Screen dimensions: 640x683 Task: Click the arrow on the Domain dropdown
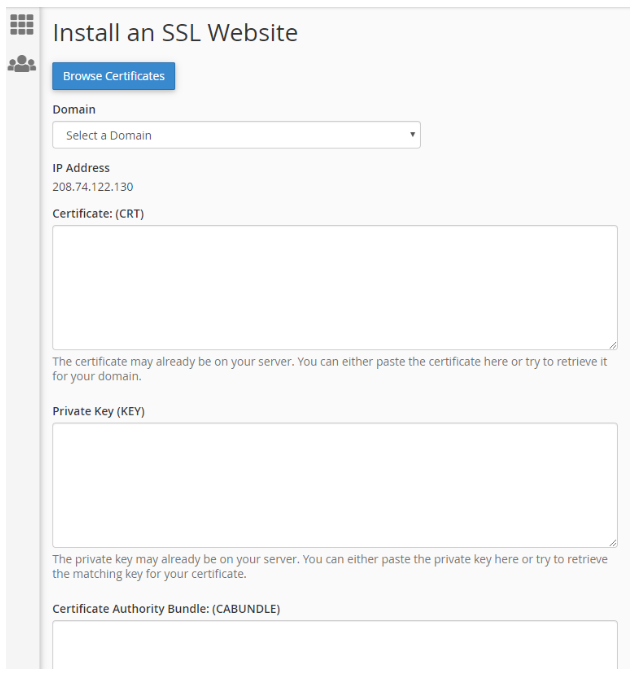pyautogui.click(x=412, y=134)
